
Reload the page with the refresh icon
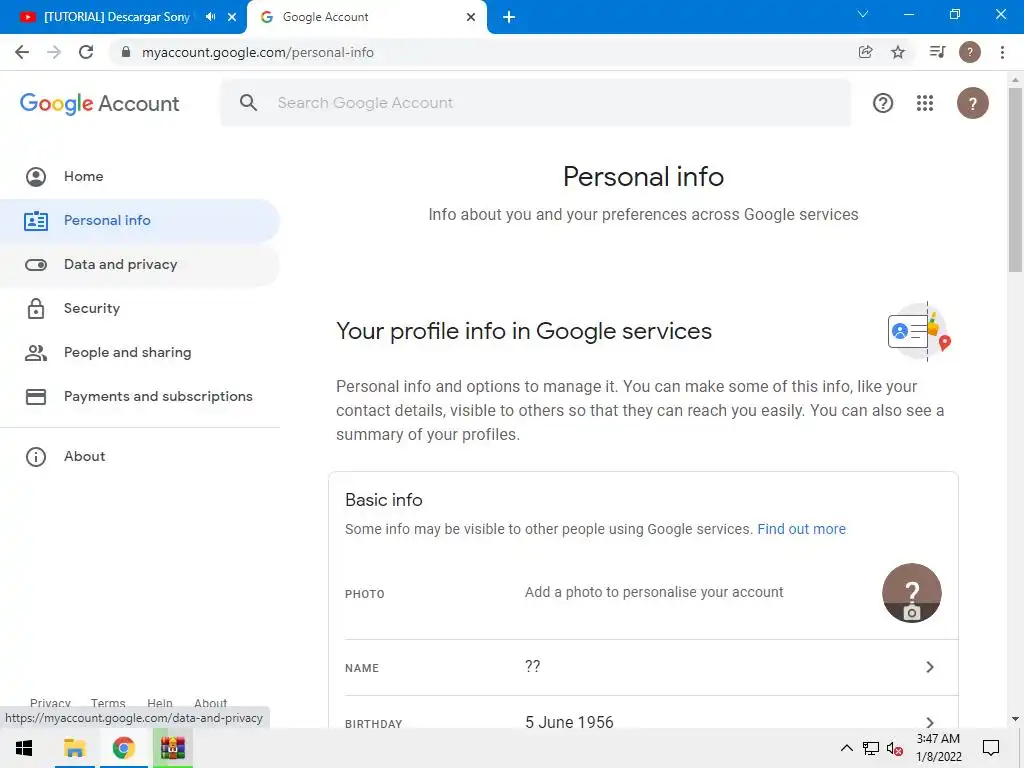(86, 52)
